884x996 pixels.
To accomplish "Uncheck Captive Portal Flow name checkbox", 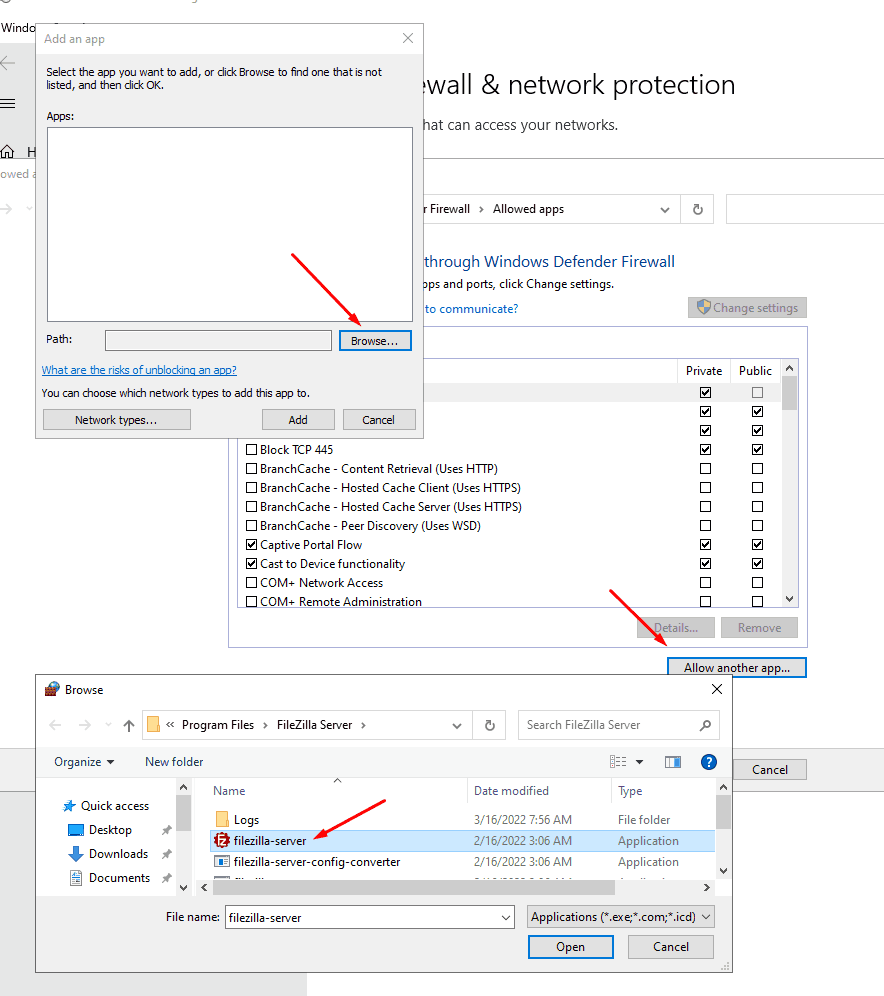I will [251, 545].
